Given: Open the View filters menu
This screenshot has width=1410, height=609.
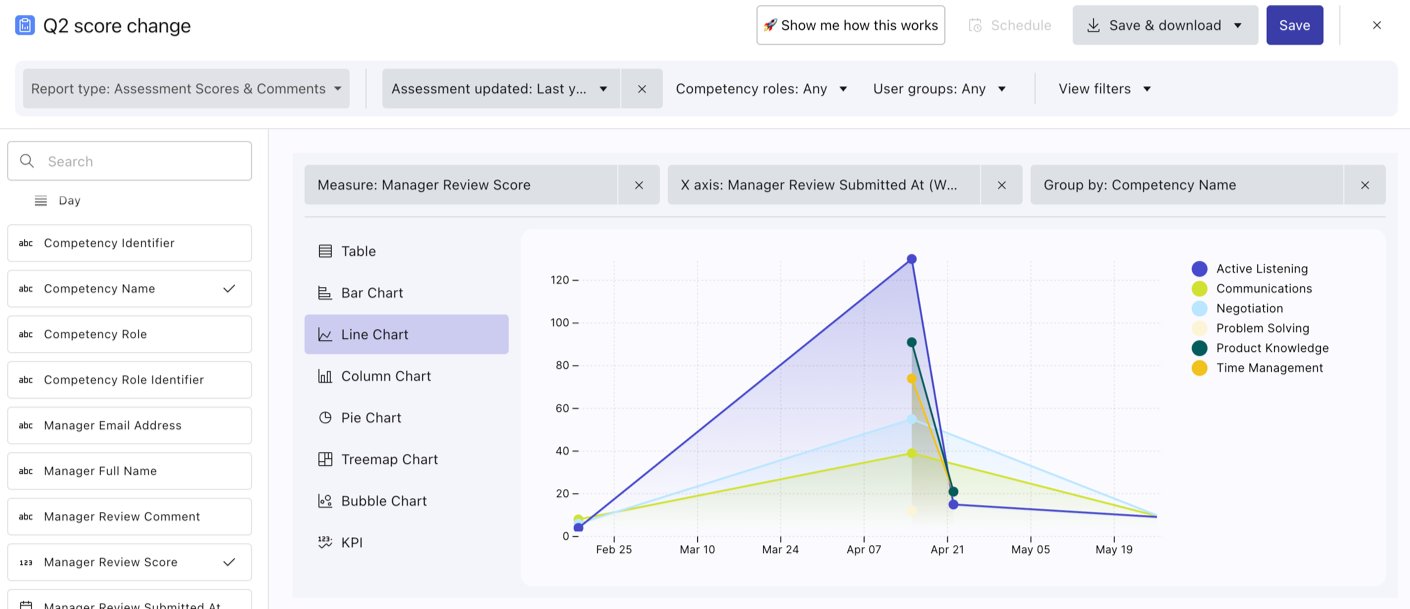Looking at the screenshot, I should (1104, 89).
